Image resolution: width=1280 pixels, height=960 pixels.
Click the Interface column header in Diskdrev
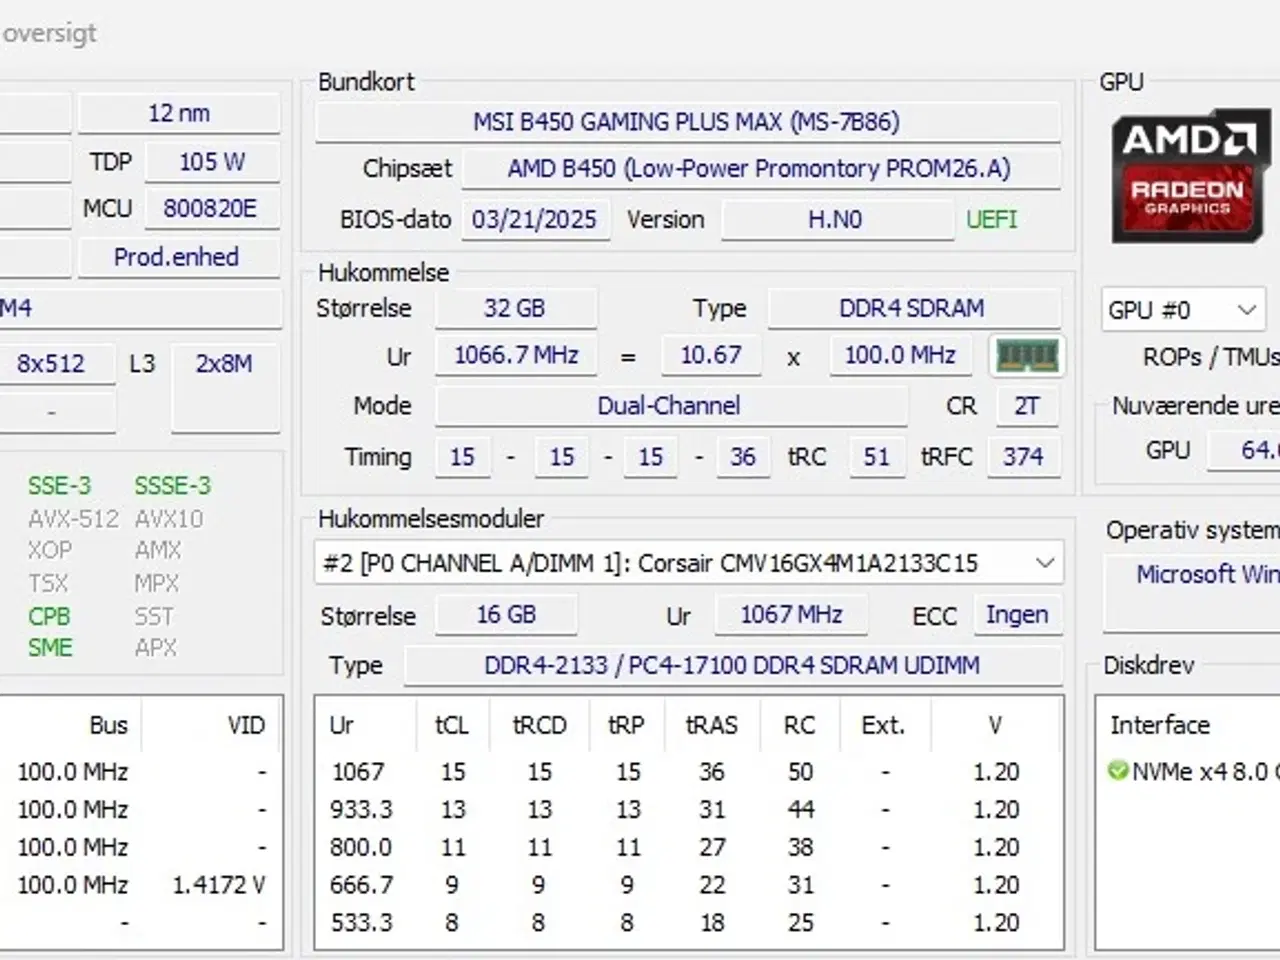(1160, 725)
